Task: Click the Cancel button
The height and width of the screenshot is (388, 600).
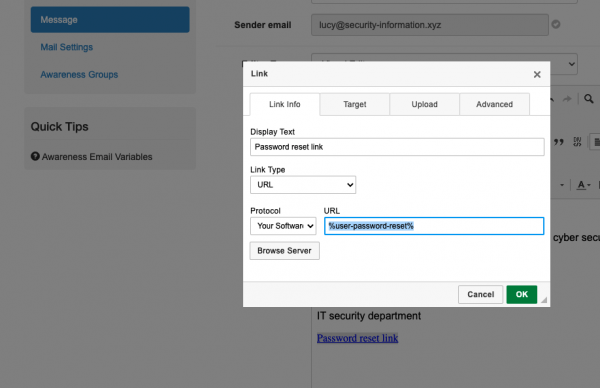Action: click(481, 294)
